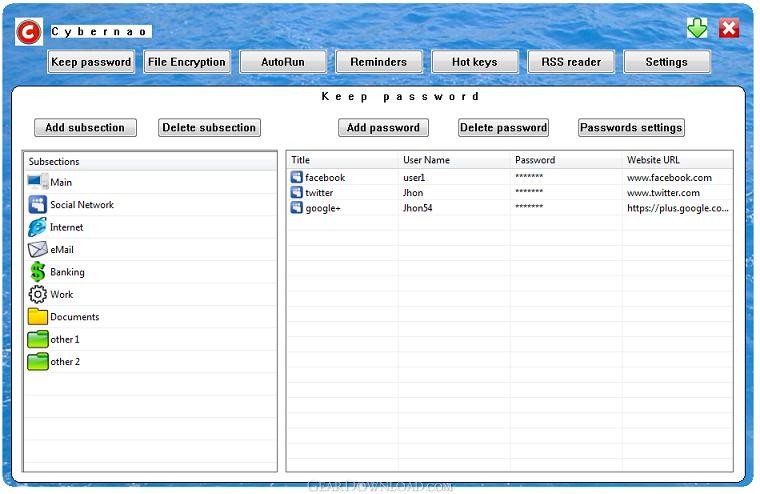Viewport: 760px width, 494px height.
Task: Click the Cybernao title text
Action: point(100,32)
